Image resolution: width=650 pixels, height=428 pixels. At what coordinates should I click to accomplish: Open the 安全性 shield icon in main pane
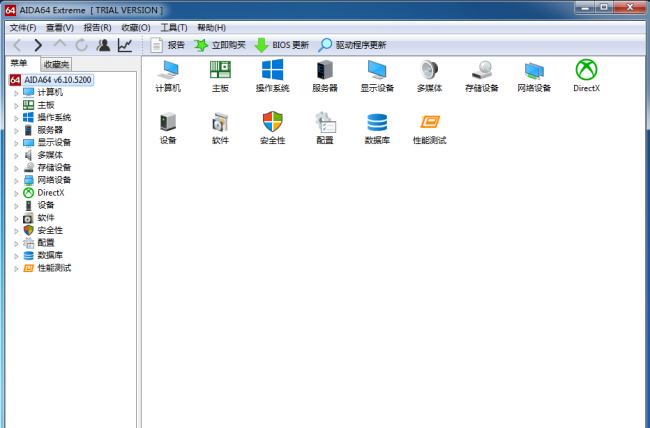point(272,128)
